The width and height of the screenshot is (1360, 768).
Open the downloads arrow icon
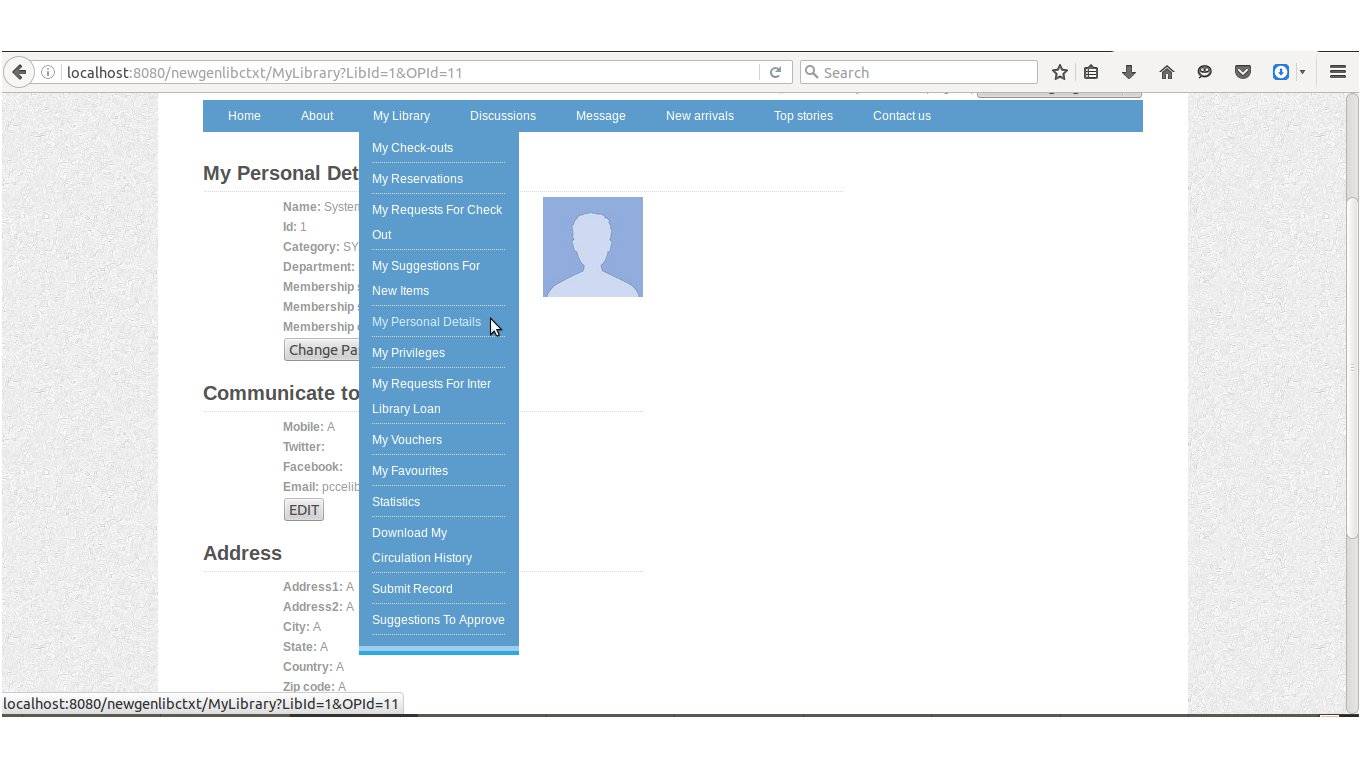(1129, 72)
